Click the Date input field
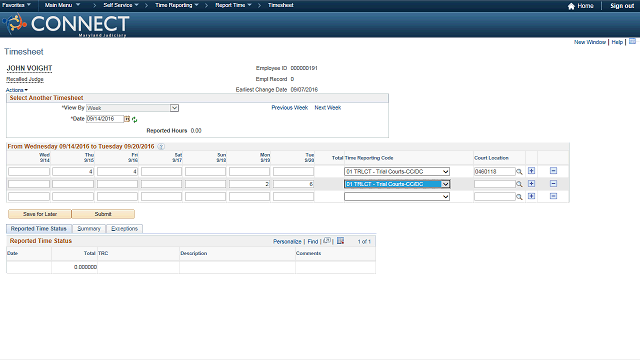640x360 pixels. click(105, 119)
